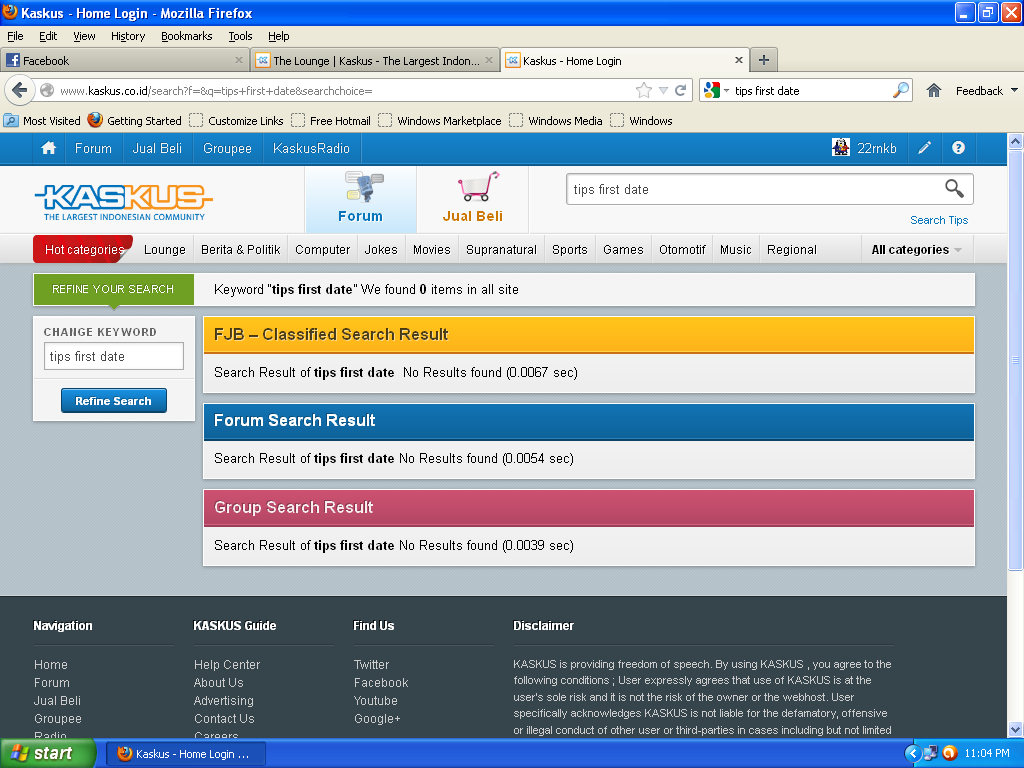This screenshot has width=1024, height=768.
Task: Click scrollbar up arrow
Action: tap(1015, 141)
